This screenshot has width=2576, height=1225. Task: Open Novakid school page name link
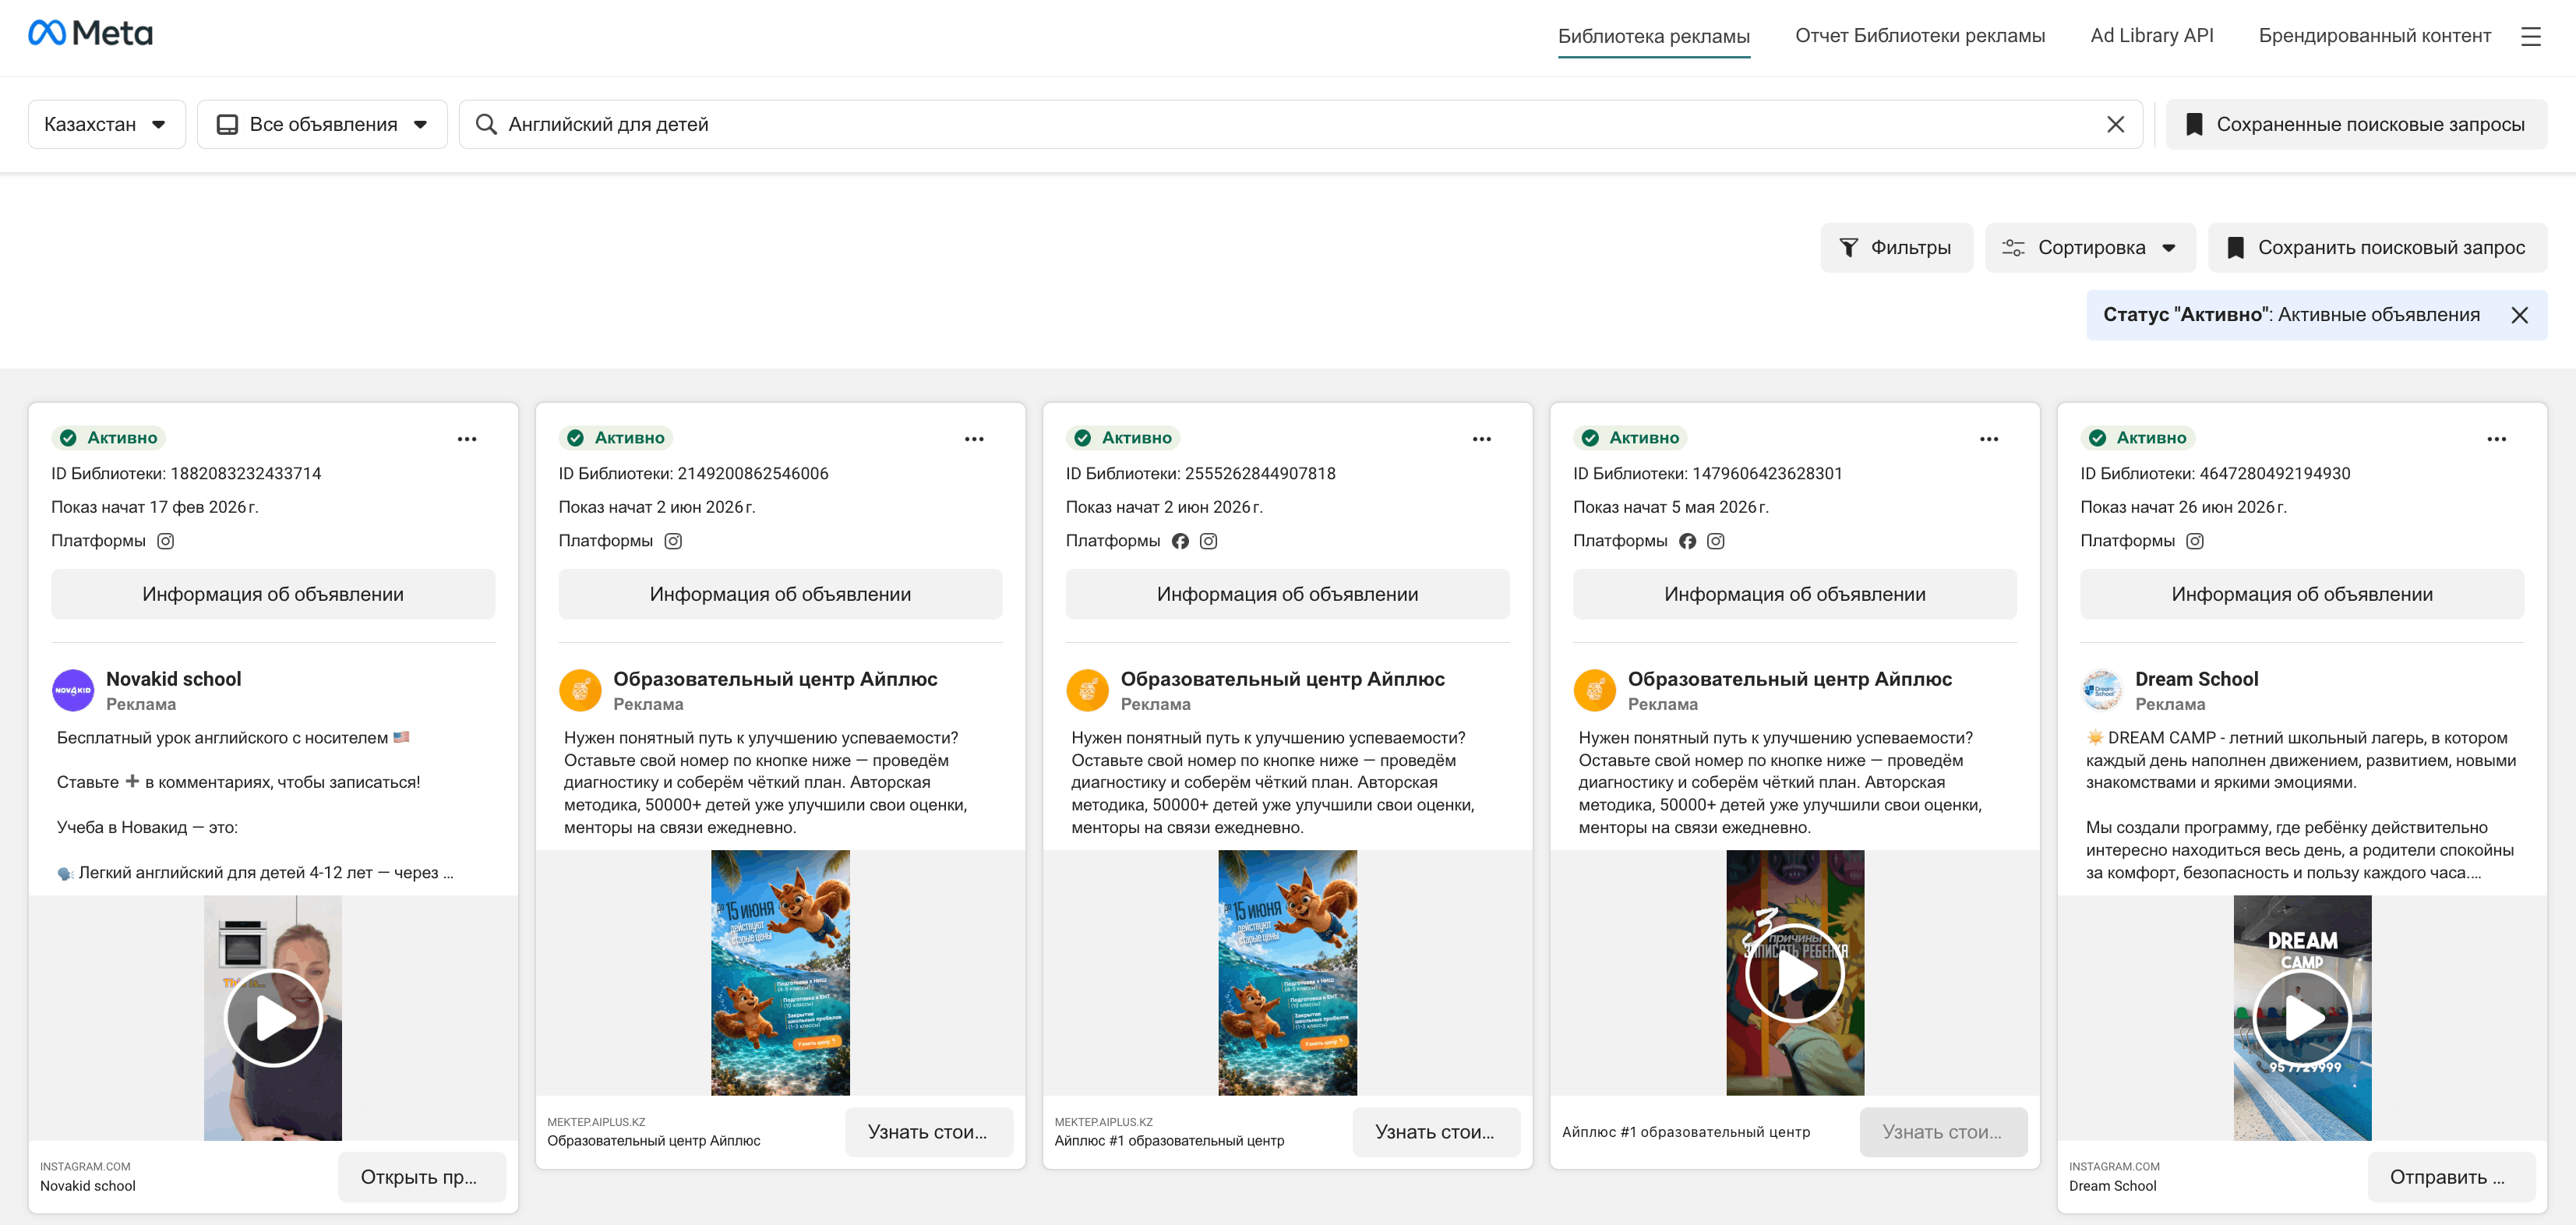tap(173, 679)
